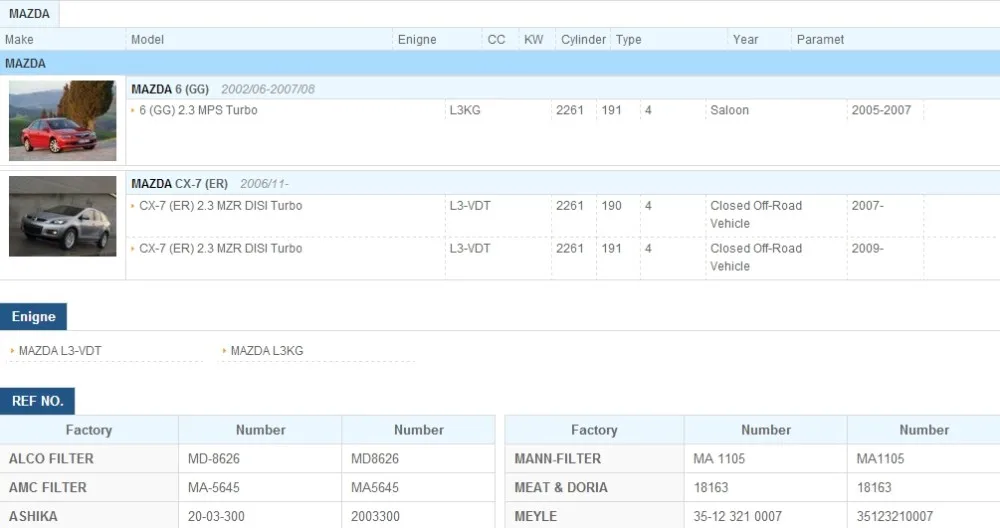
Task: Click the 2003300 reference number
Action: (375, 516)
